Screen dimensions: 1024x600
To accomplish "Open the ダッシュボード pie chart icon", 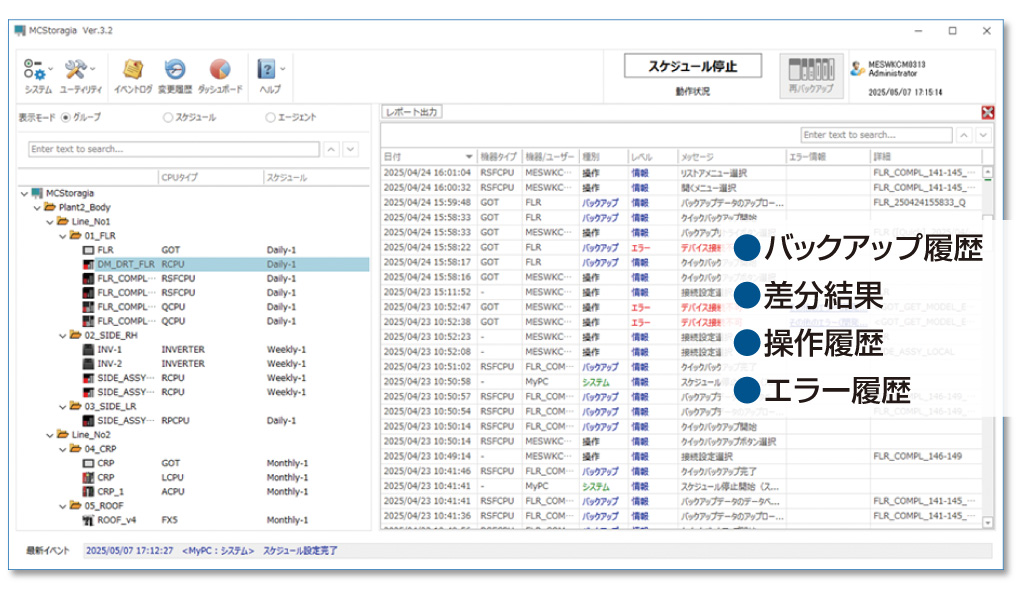I will pyautogui.click(x=220, y=70).
